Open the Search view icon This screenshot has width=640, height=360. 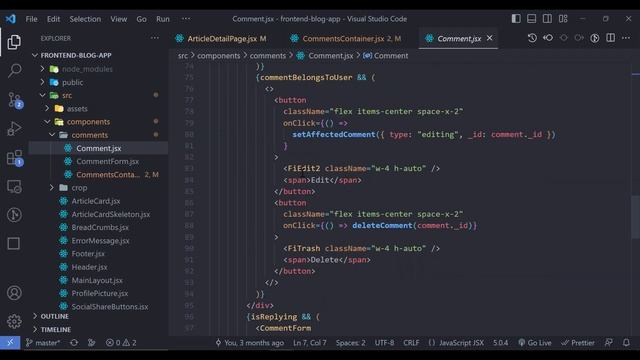point(14,70)
